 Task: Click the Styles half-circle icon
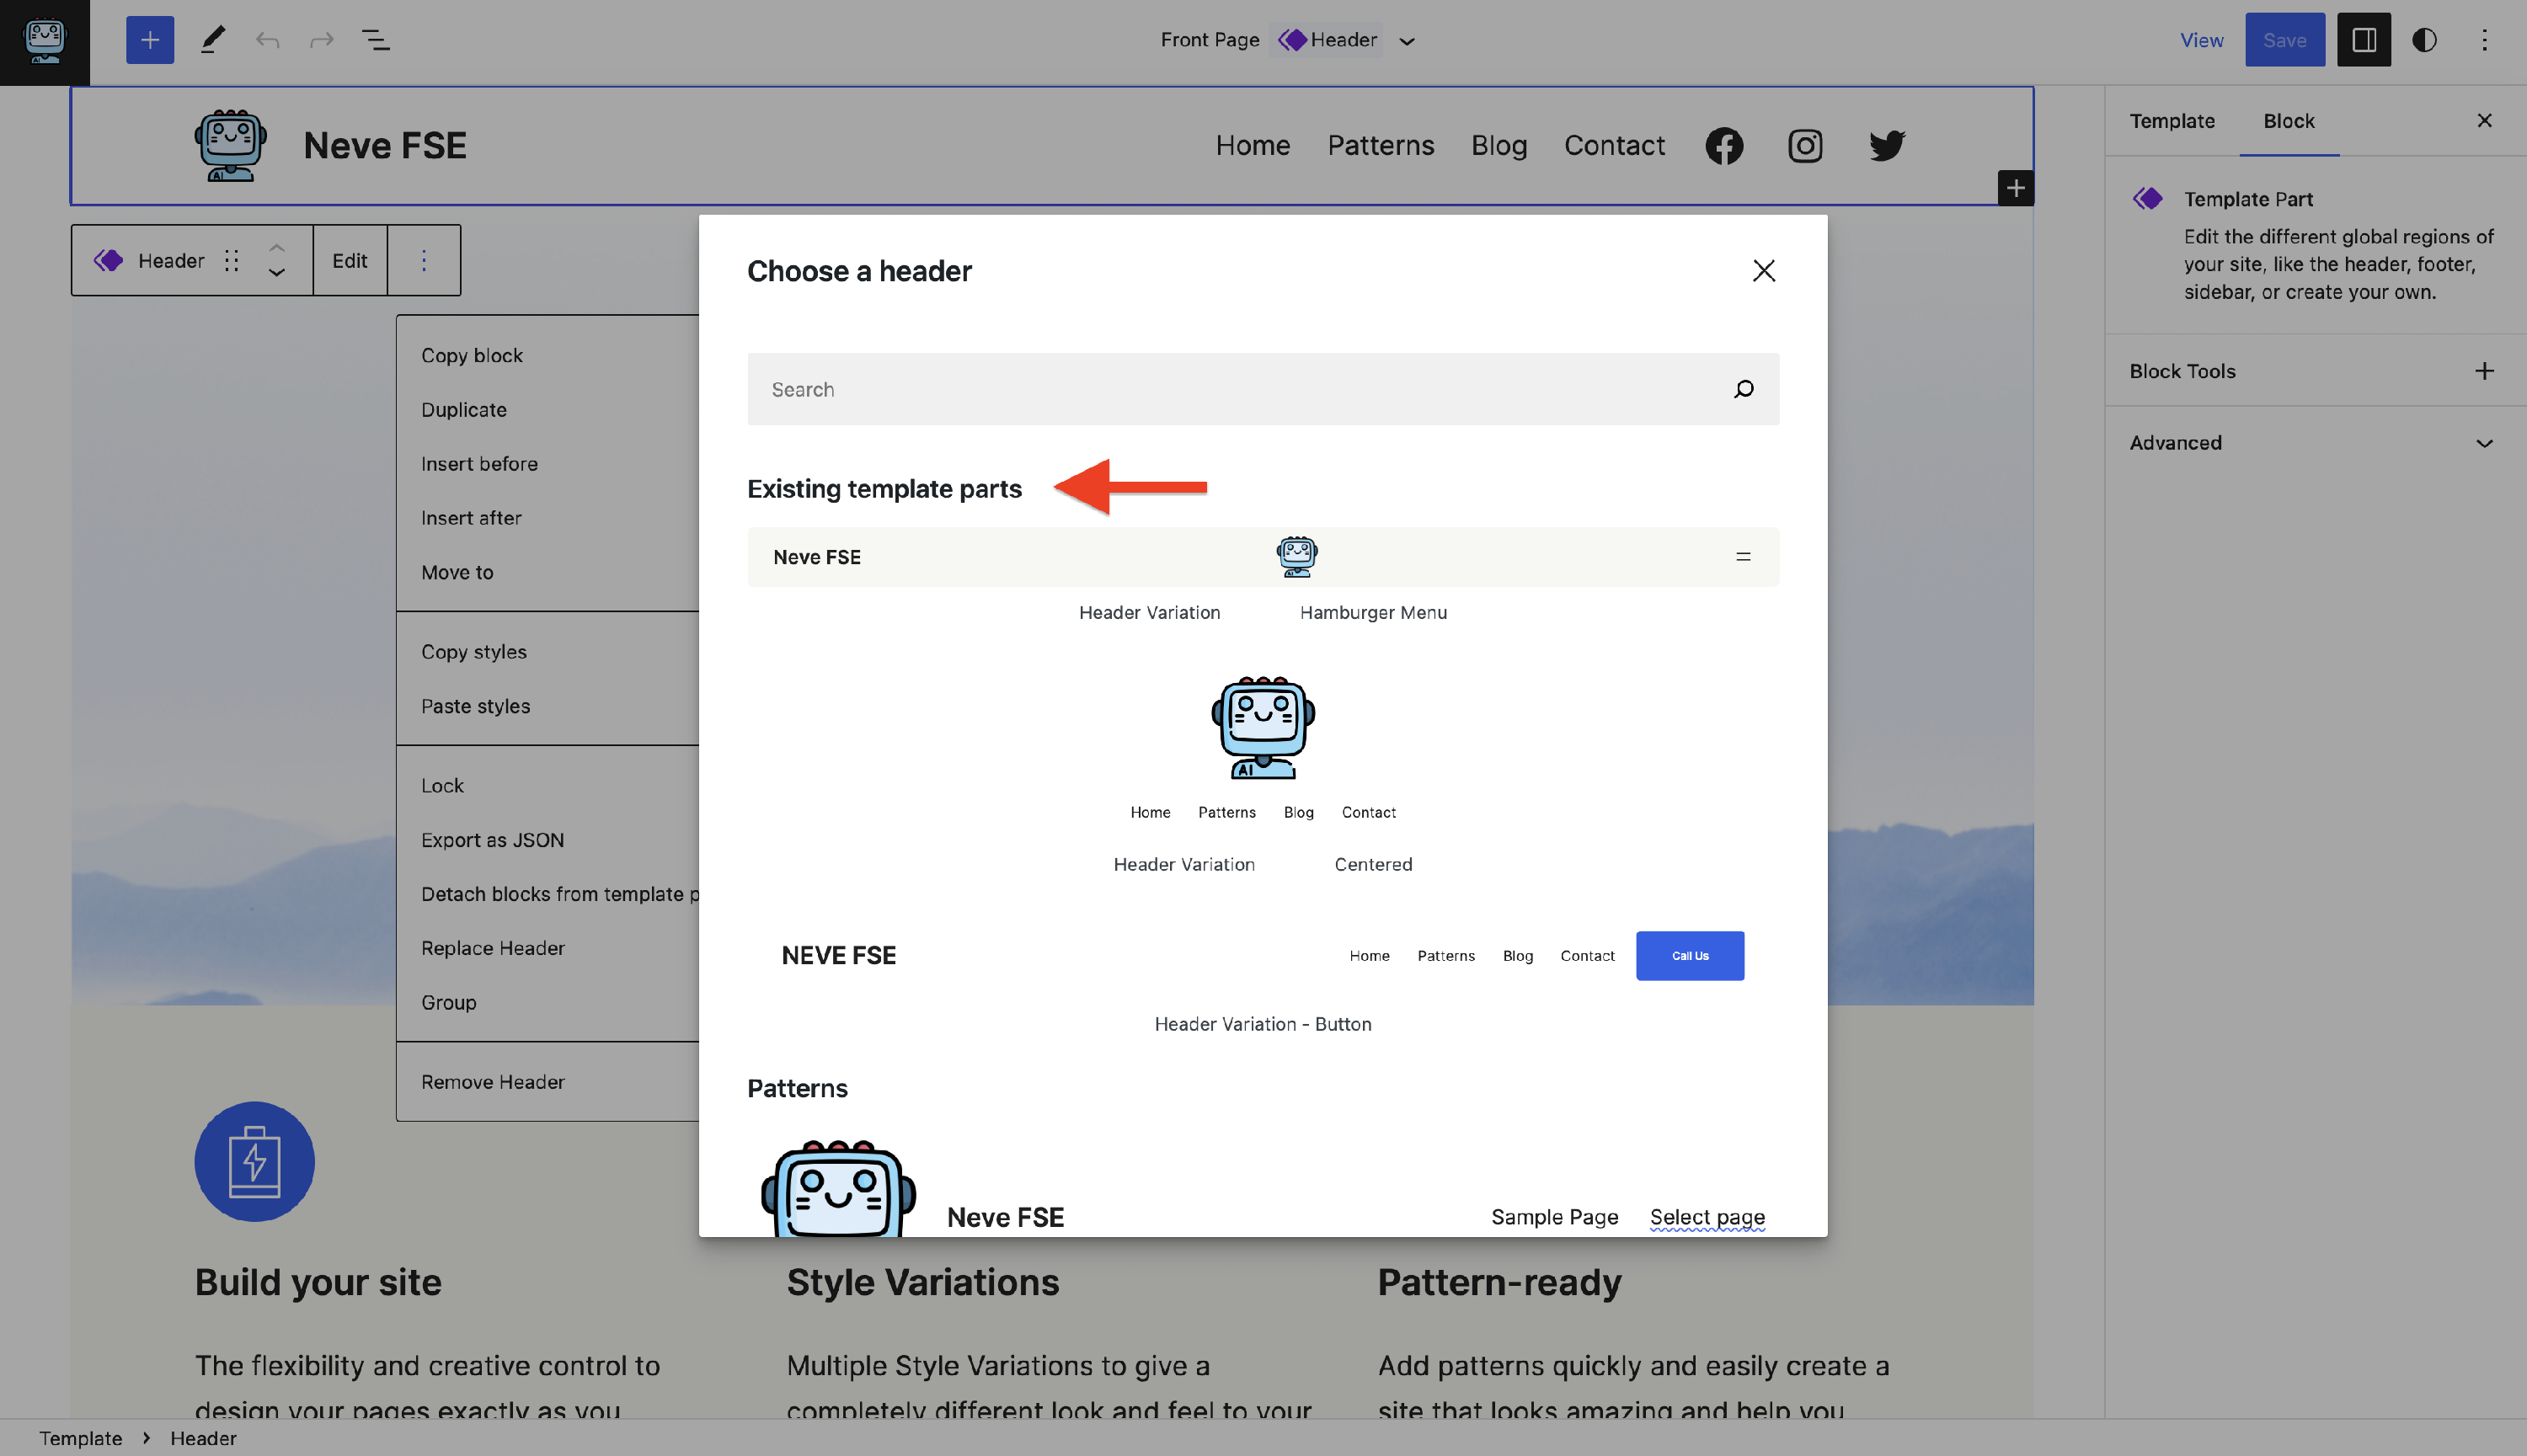(2424, 40)
